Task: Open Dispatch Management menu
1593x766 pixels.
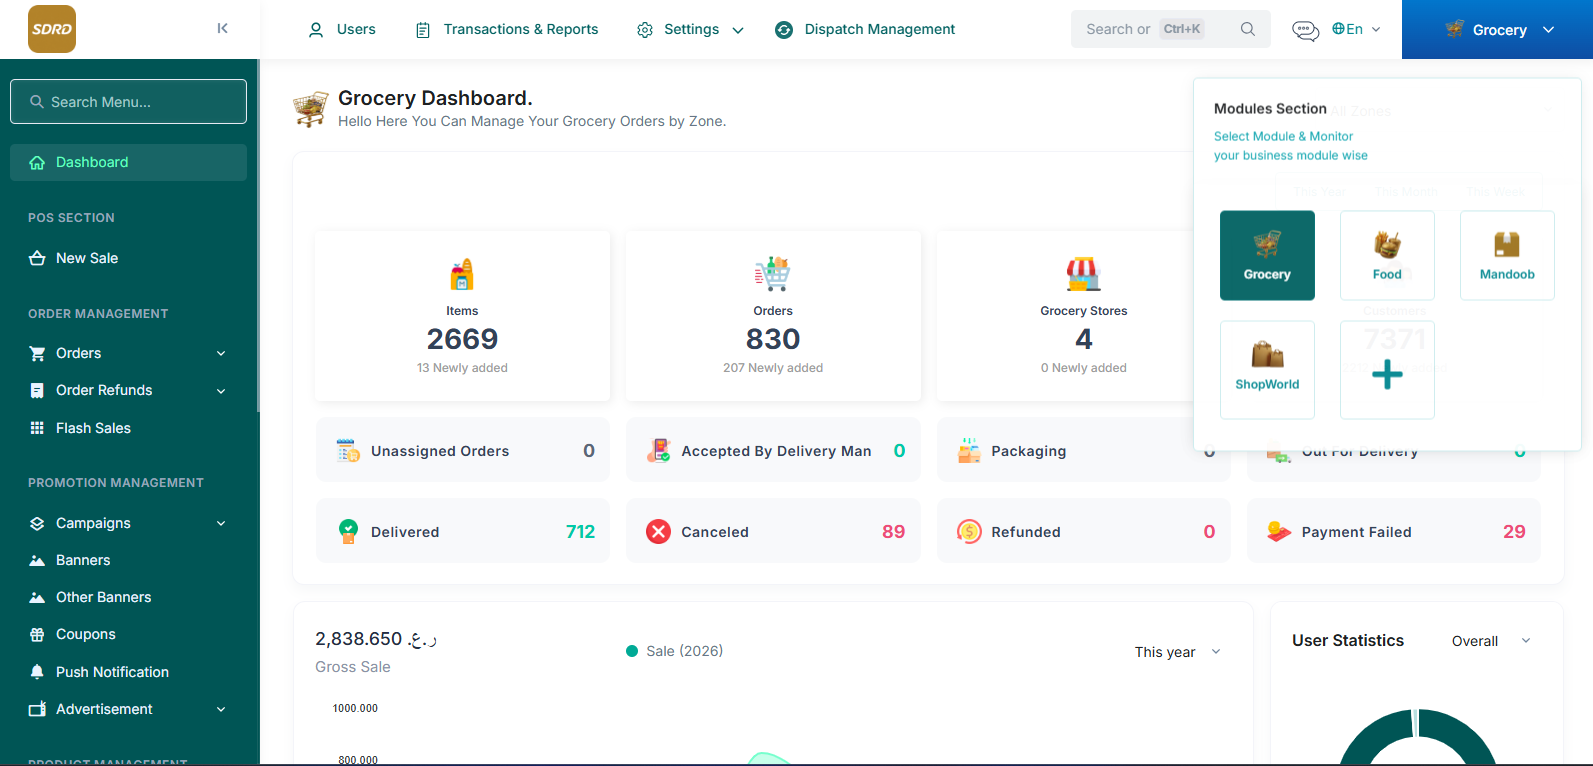Action: pos(866,30)
